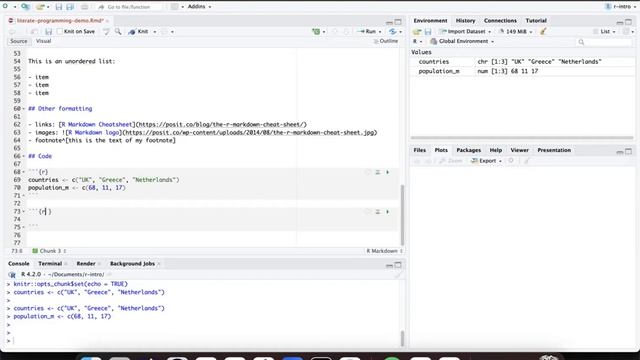Click the Environment search field

coord(604,42)
